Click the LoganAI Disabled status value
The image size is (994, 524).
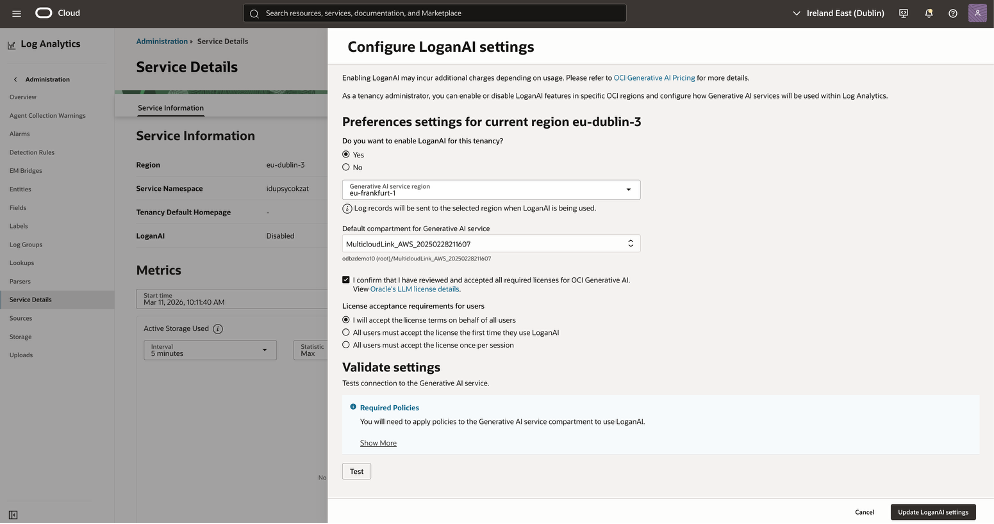280,236
